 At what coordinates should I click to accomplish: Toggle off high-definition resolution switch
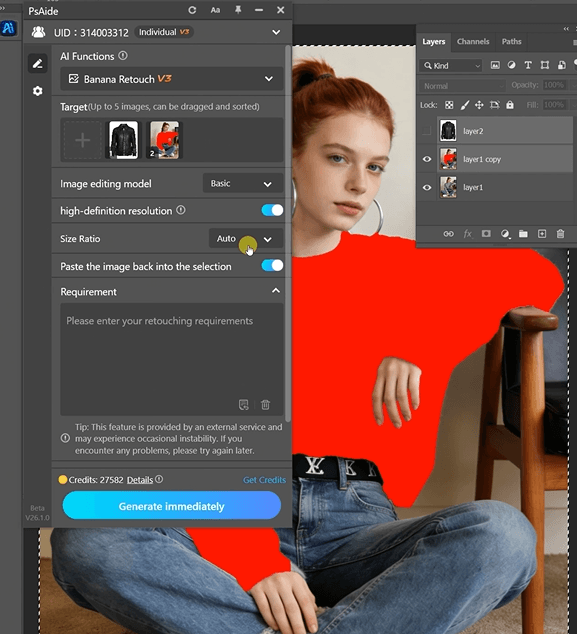[272, 210]
